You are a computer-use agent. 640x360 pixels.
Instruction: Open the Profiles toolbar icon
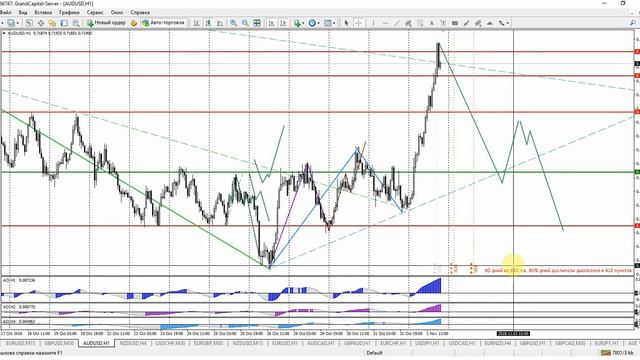[11, 23]
